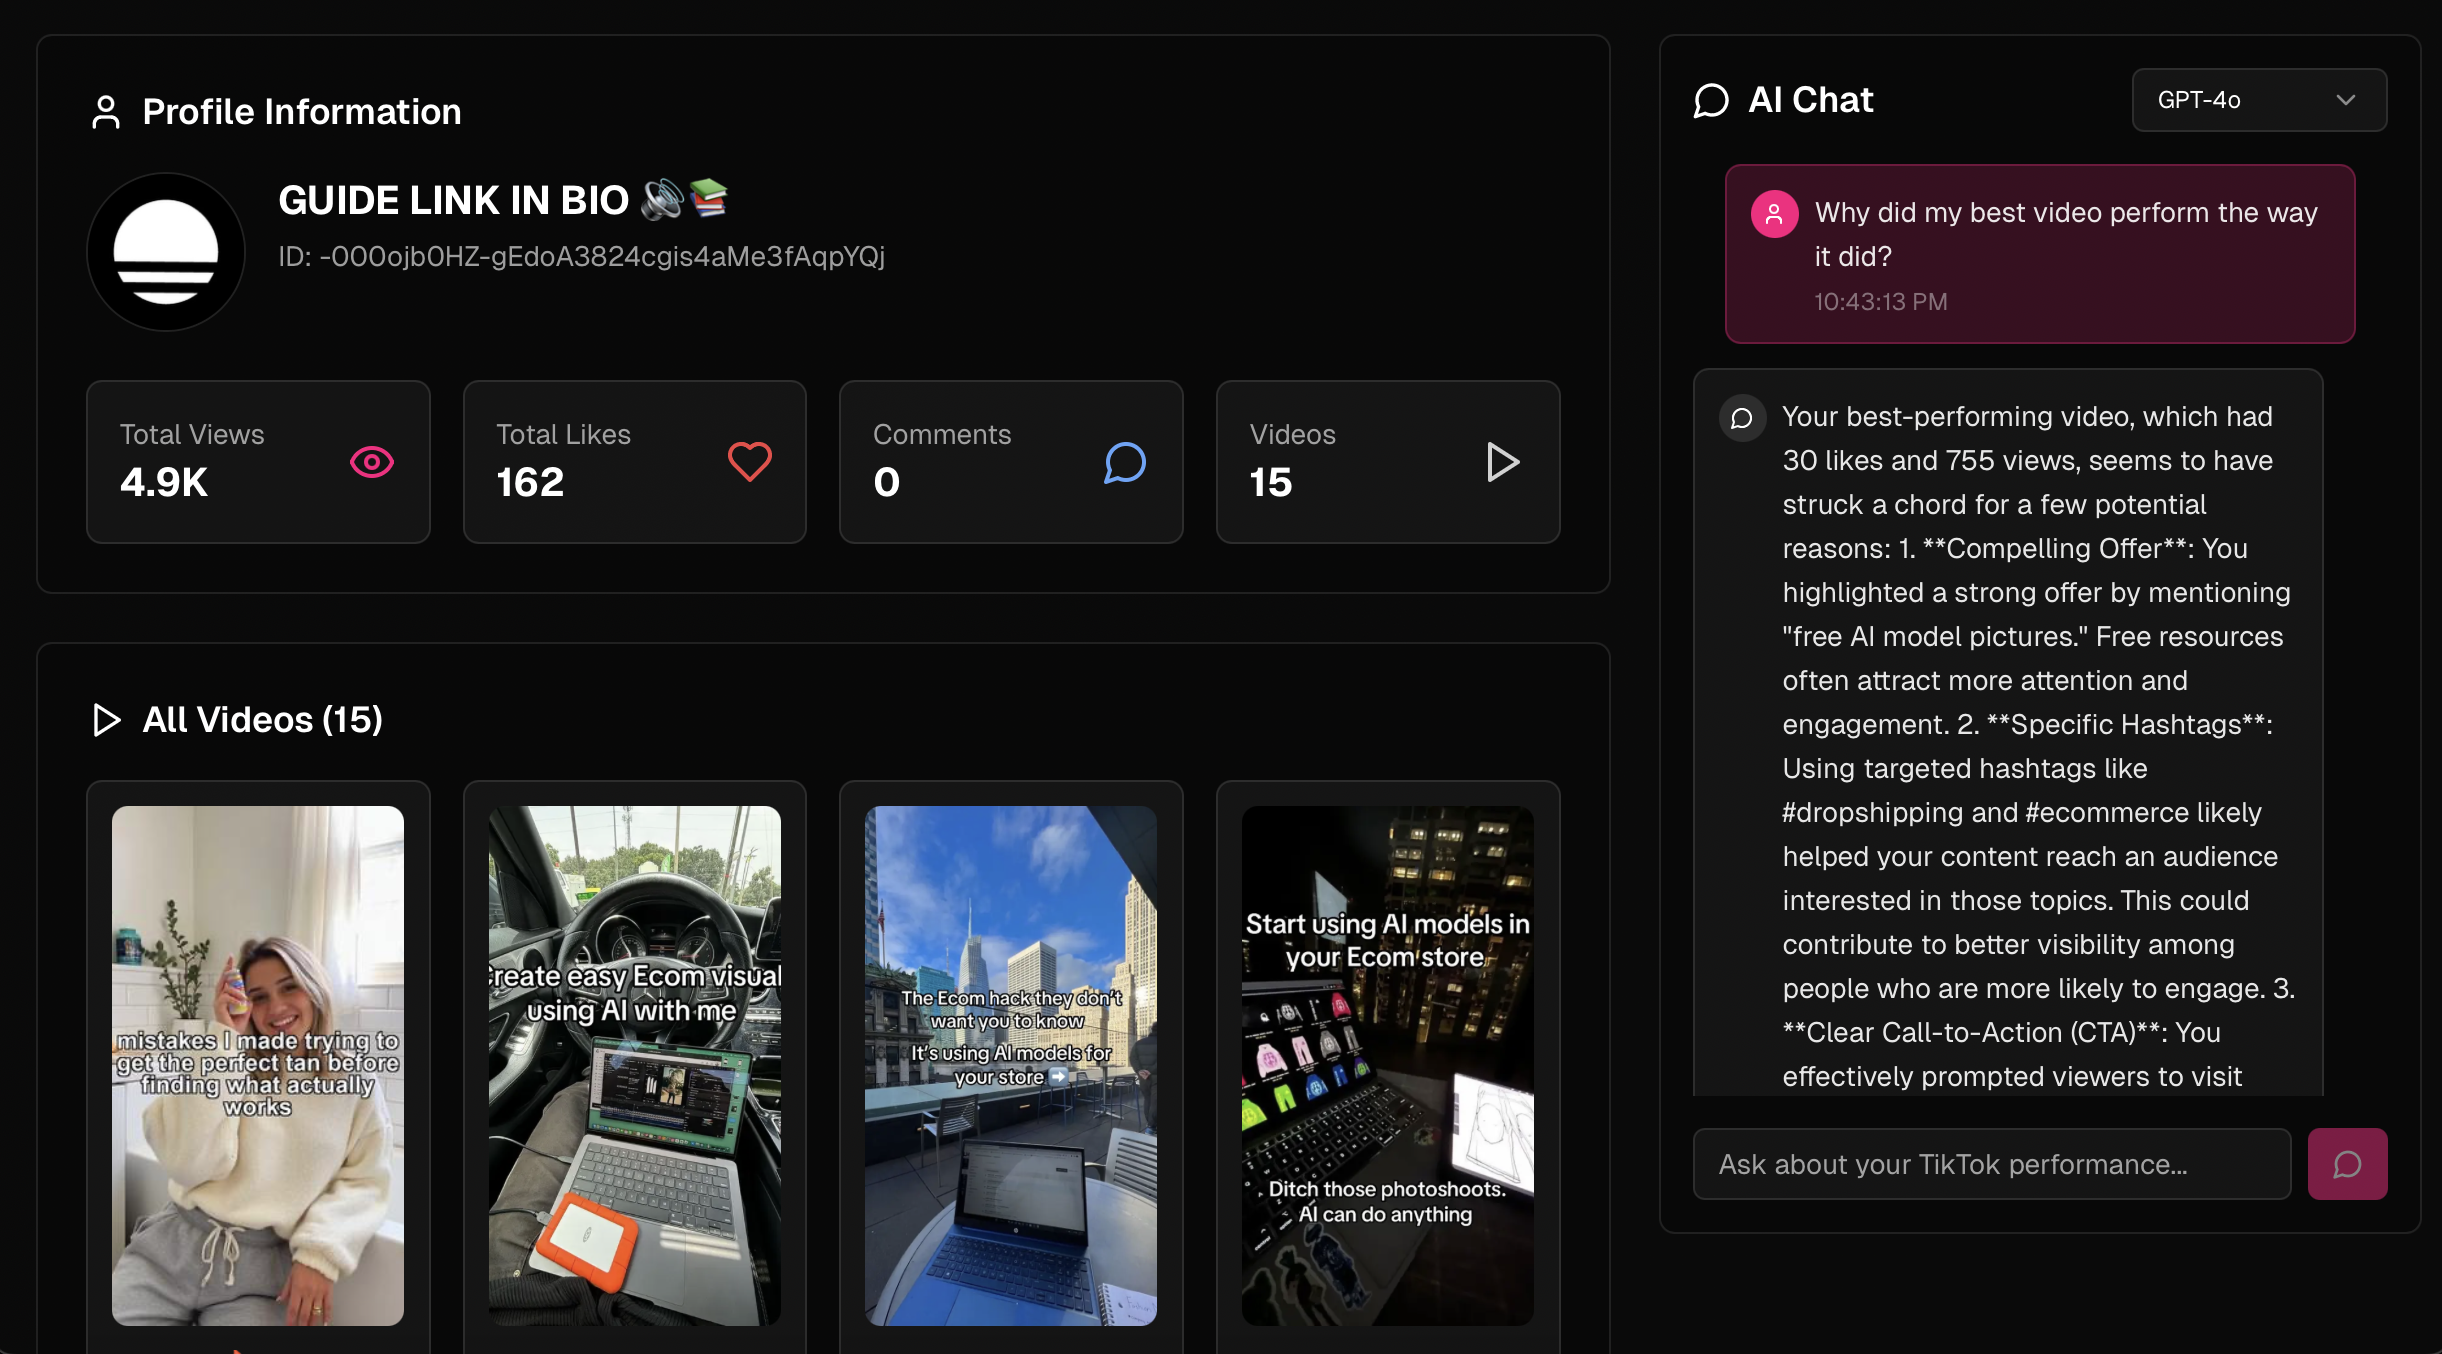Screen dimensions: 2442x1354
Task: Click the GUIDE LINK IN BIO profile name
Action: tap(453, 201)
